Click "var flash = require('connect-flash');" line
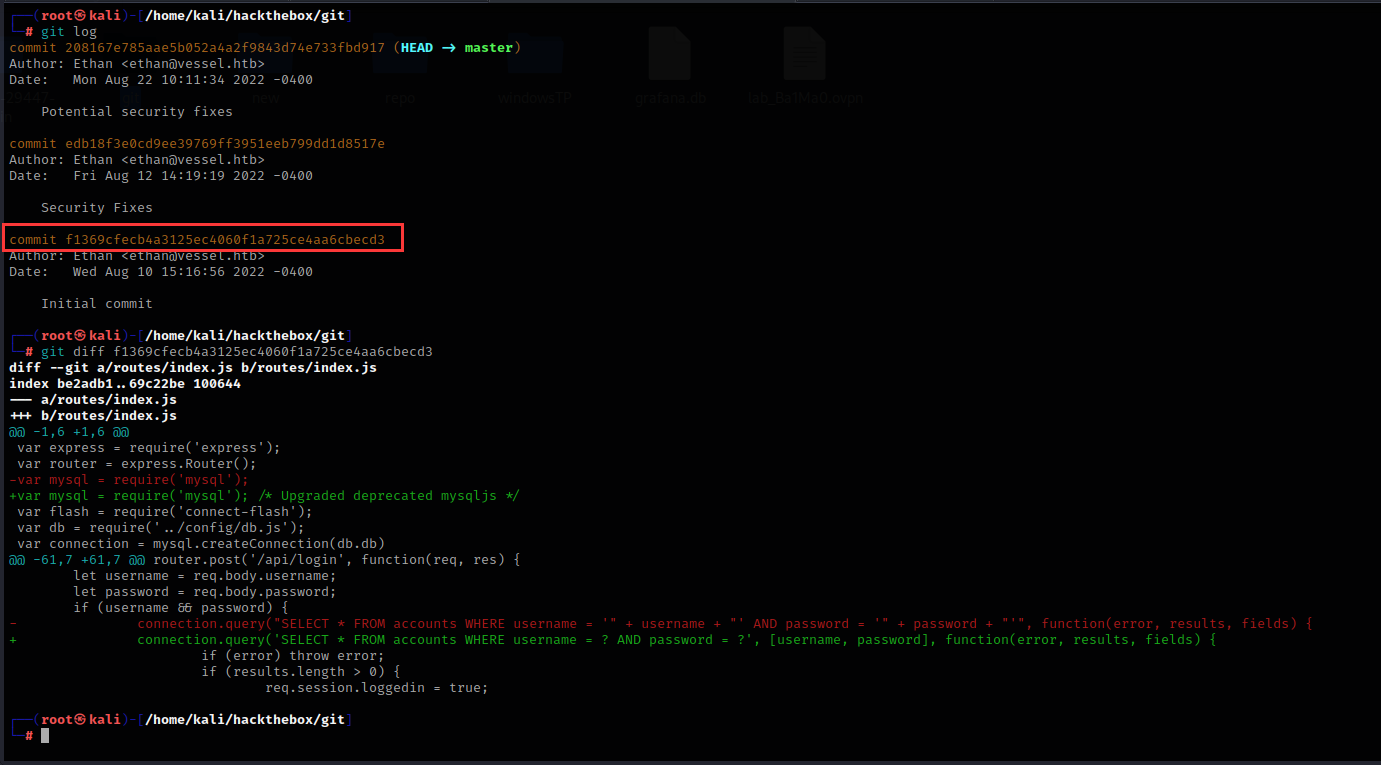 [x=165, y=512]
